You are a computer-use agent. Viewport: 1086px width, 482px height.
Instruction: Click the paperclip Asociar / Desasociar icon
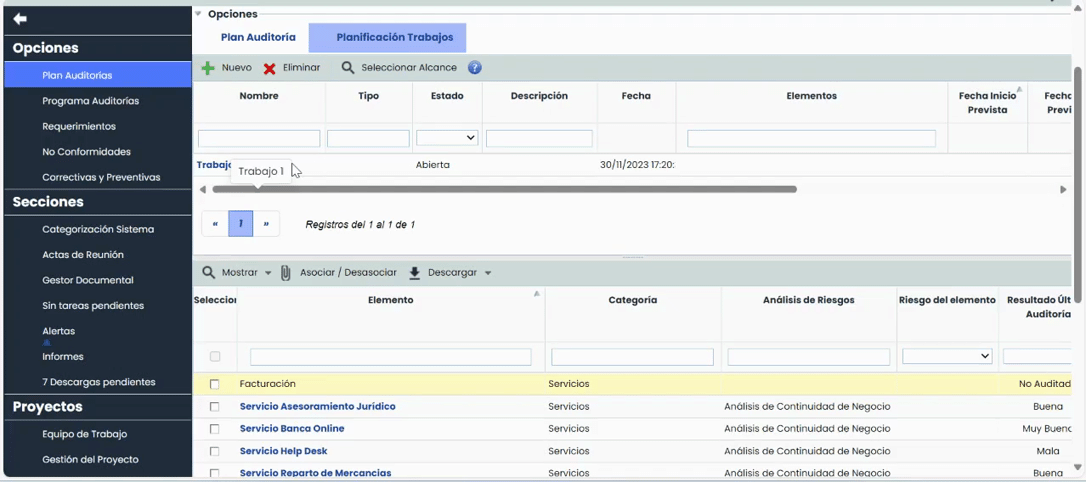(x=286, y=273)
